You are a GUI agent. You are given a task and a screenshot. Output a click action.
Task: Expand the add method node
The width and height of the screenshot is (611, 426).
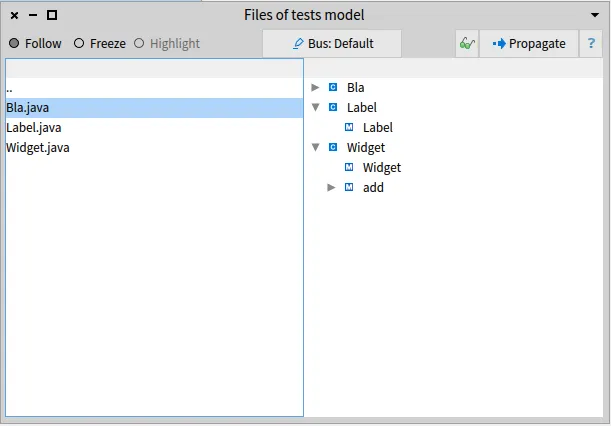331,187
